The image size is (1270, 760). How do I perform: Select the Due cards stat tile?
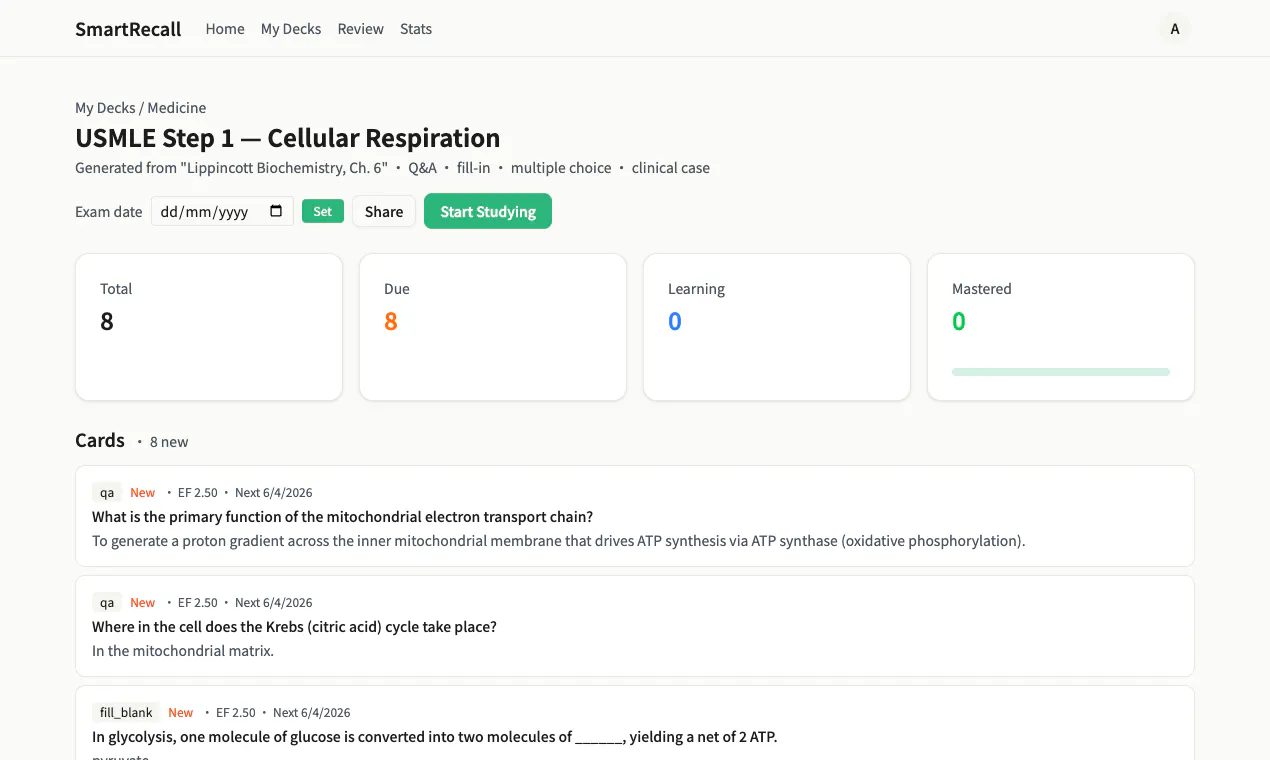click(x=493, y=327)
